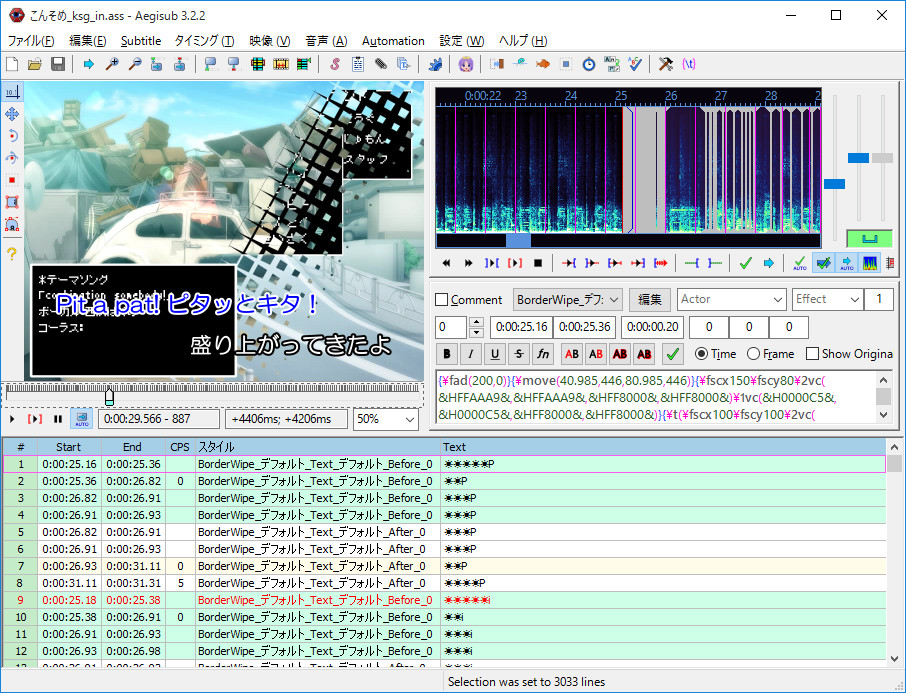Click the New subtitles file icon
906x693 pixels.
(x=12, y=64)
